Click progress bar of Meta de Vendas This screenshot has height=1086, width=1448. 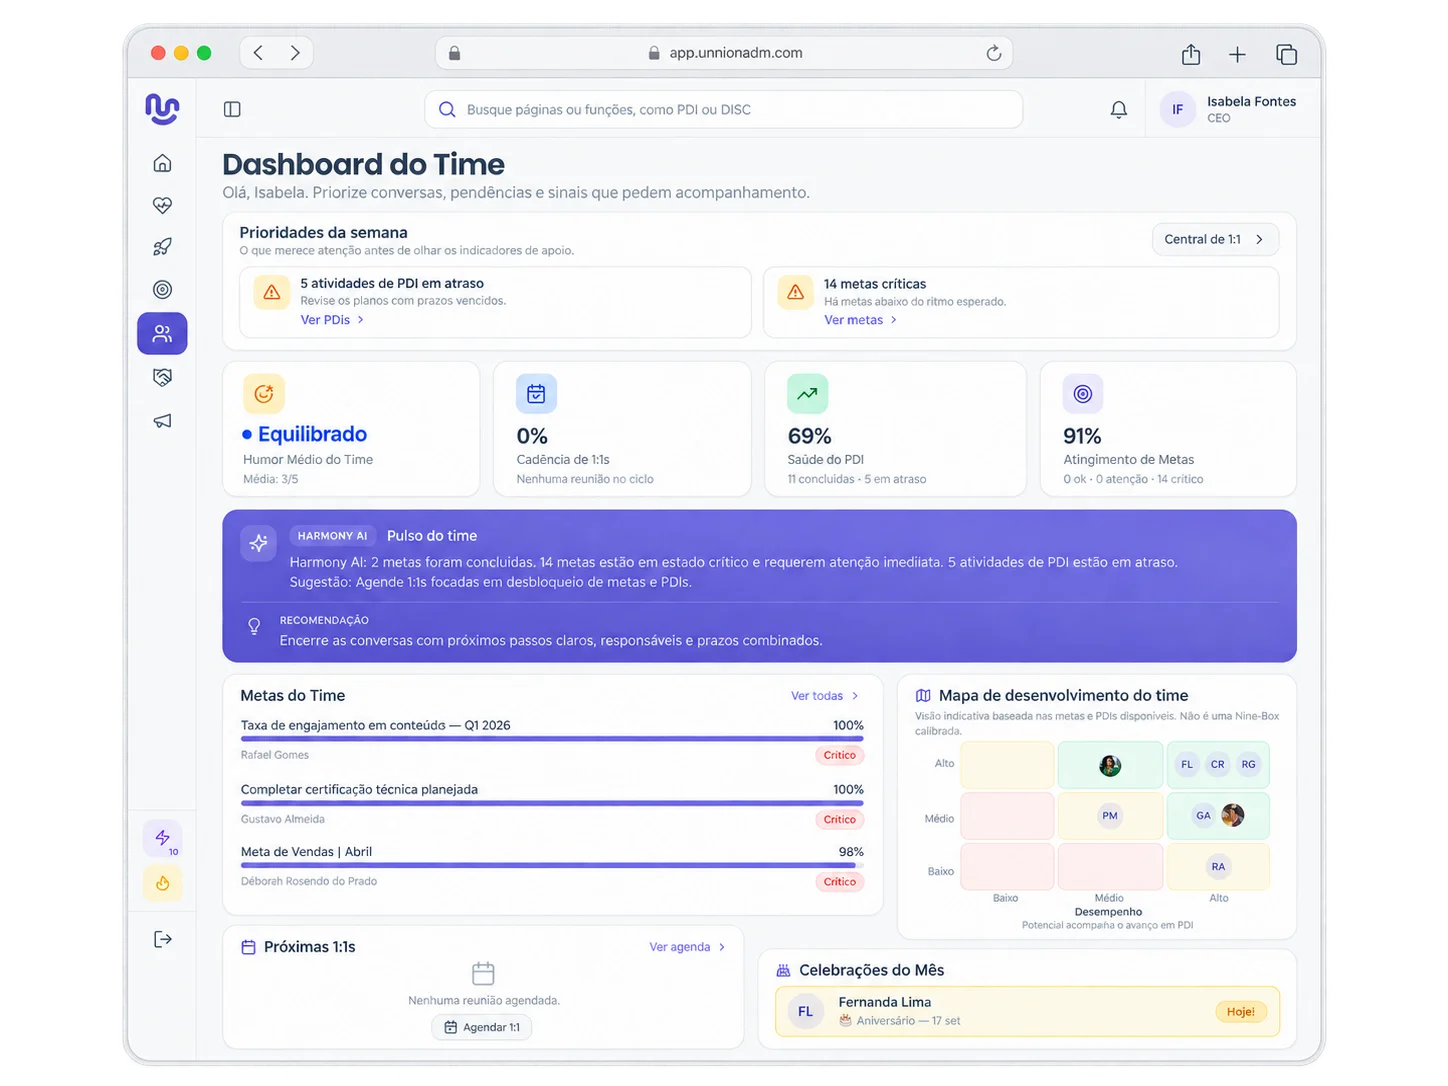552,865
